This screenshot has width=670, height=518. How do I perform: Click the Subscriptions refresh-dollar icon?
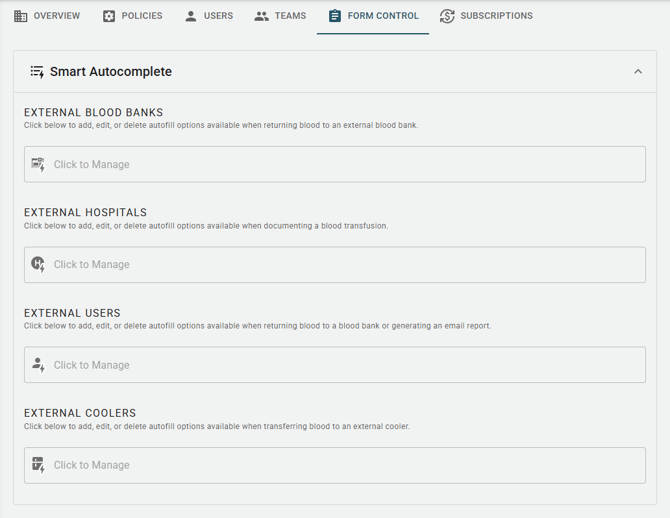pos(447,16)
